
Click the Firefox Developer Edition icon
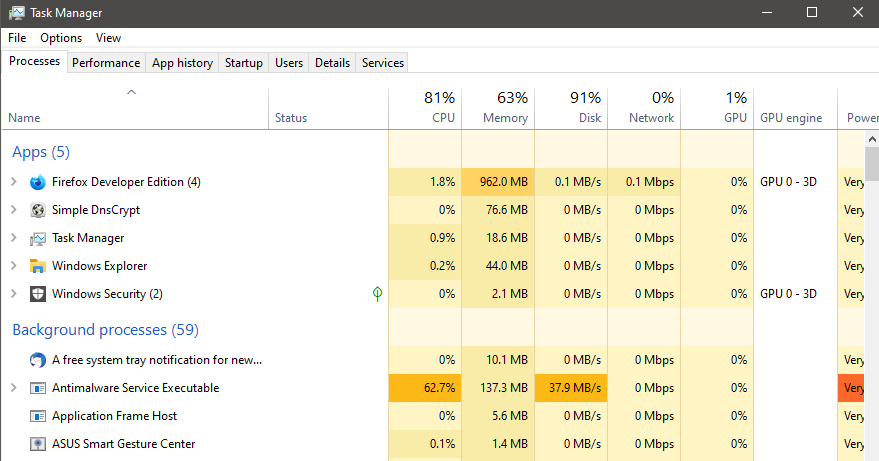tap(38, 182)
